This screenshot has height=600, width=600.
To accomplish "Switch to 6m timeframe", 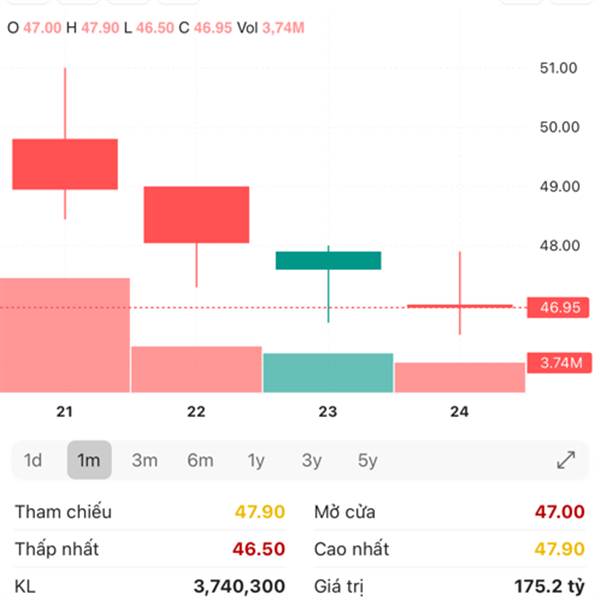I will [200, 461].
